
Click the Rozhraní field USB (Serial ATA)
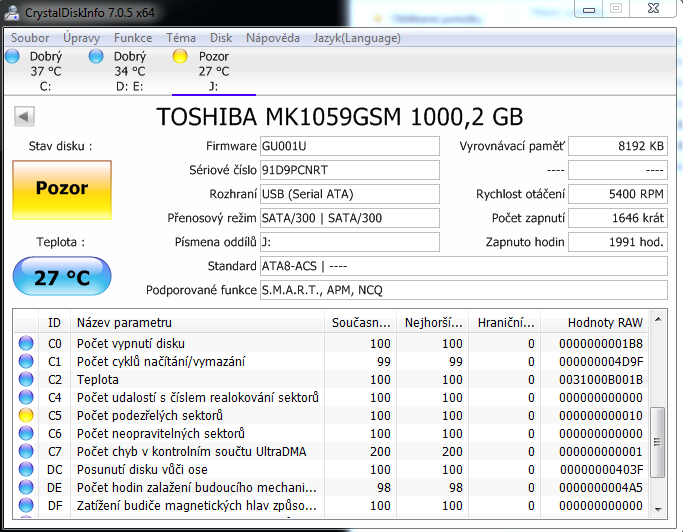tap(350, 194)
